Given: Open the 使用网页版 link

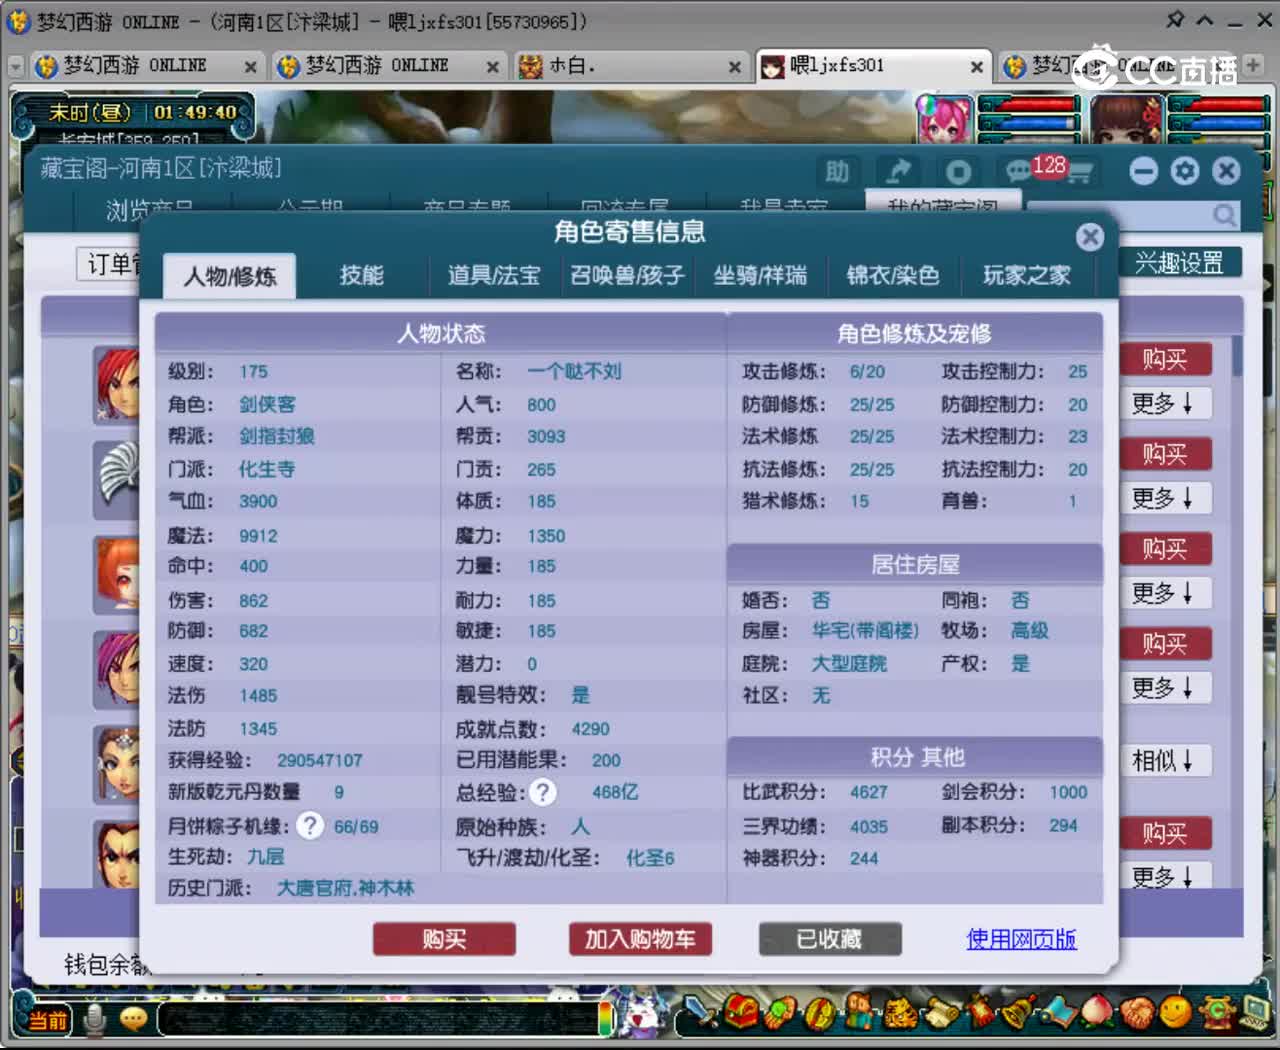Looking at the screenshot, I should click(x=1021, y=939).
